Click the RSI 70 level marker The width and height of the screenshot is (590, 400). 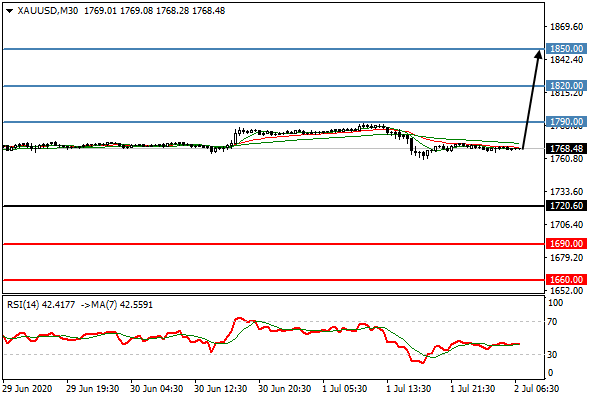552,322
